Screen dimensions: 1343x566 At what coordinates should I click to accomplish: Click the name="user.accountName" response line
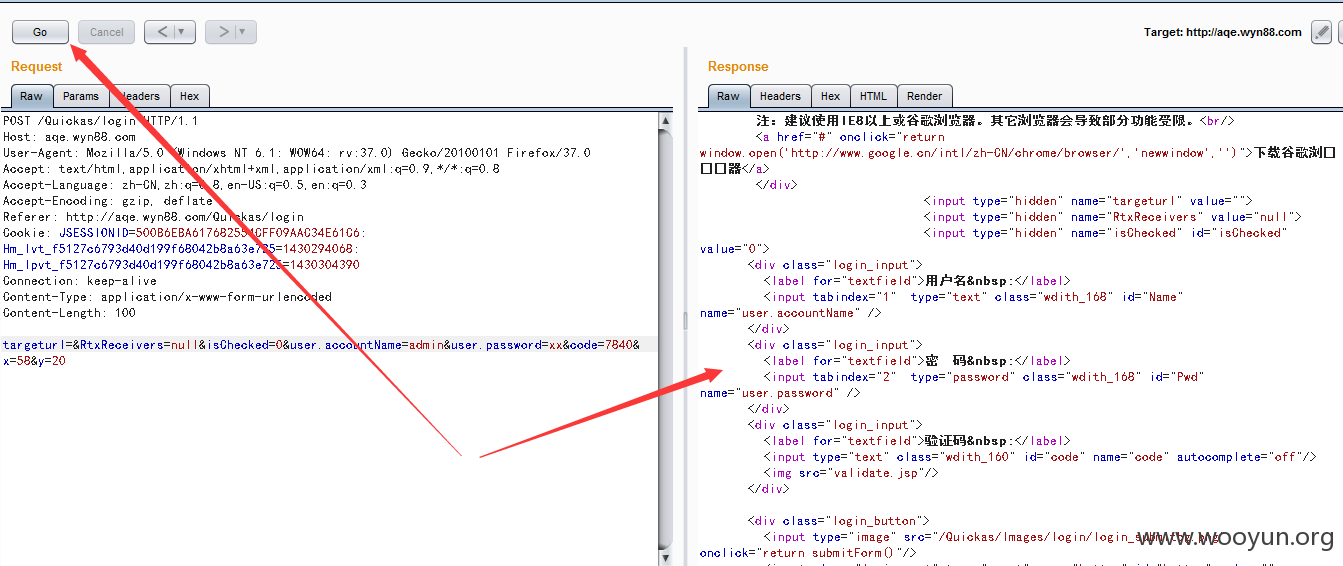click(x=790, y=312)
